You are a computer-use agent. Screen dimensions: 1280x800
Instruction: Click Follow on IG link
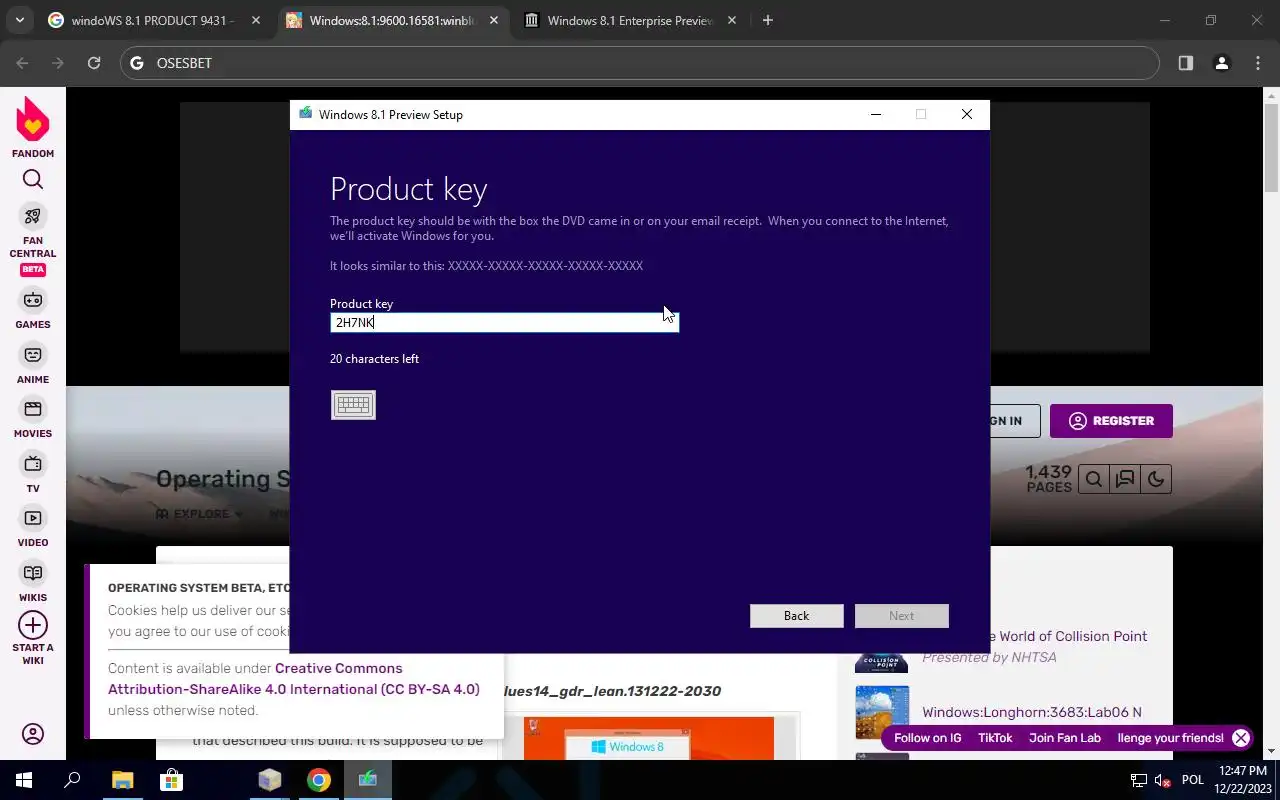point(927,738)
